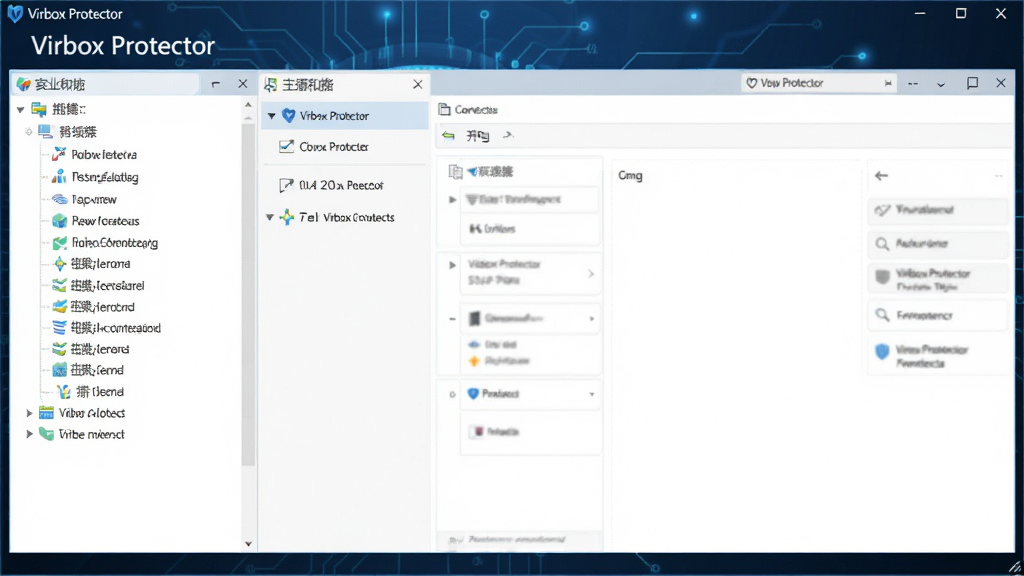The height and width of the screenshot is (576, 1024).
Task: Click the Femd picture icon in tree
Action: pos(59,370)
